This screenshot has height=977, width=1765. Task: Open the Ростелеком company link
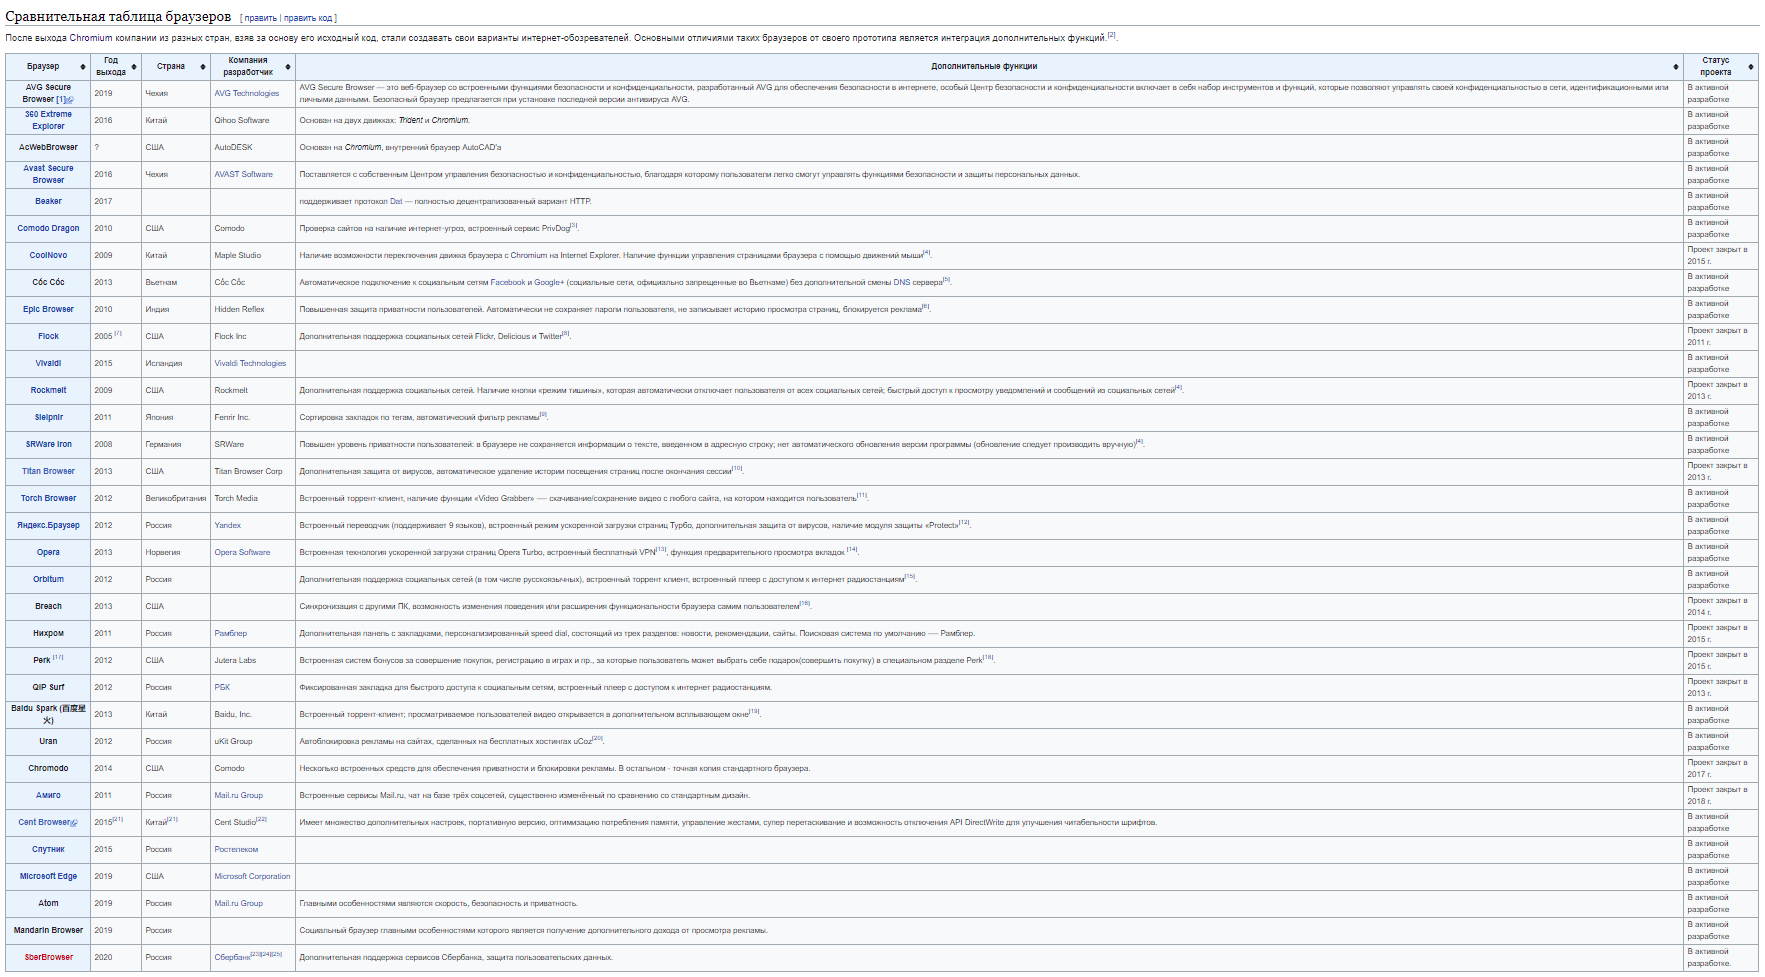coord(236,849)
